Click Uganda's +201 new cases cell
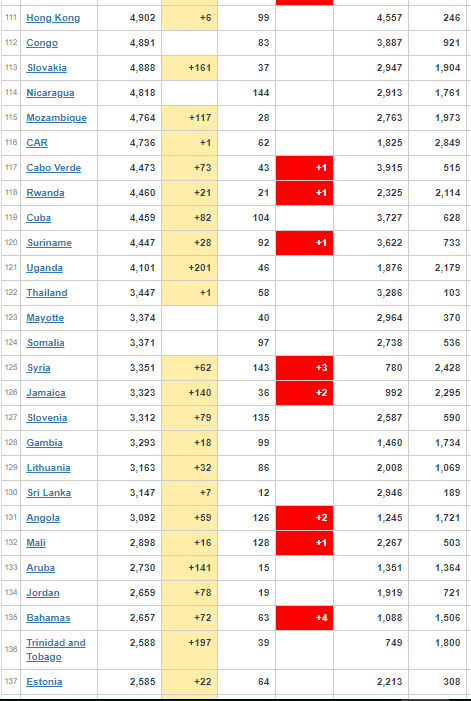This screenshot has height=701, width=471. 189,268
